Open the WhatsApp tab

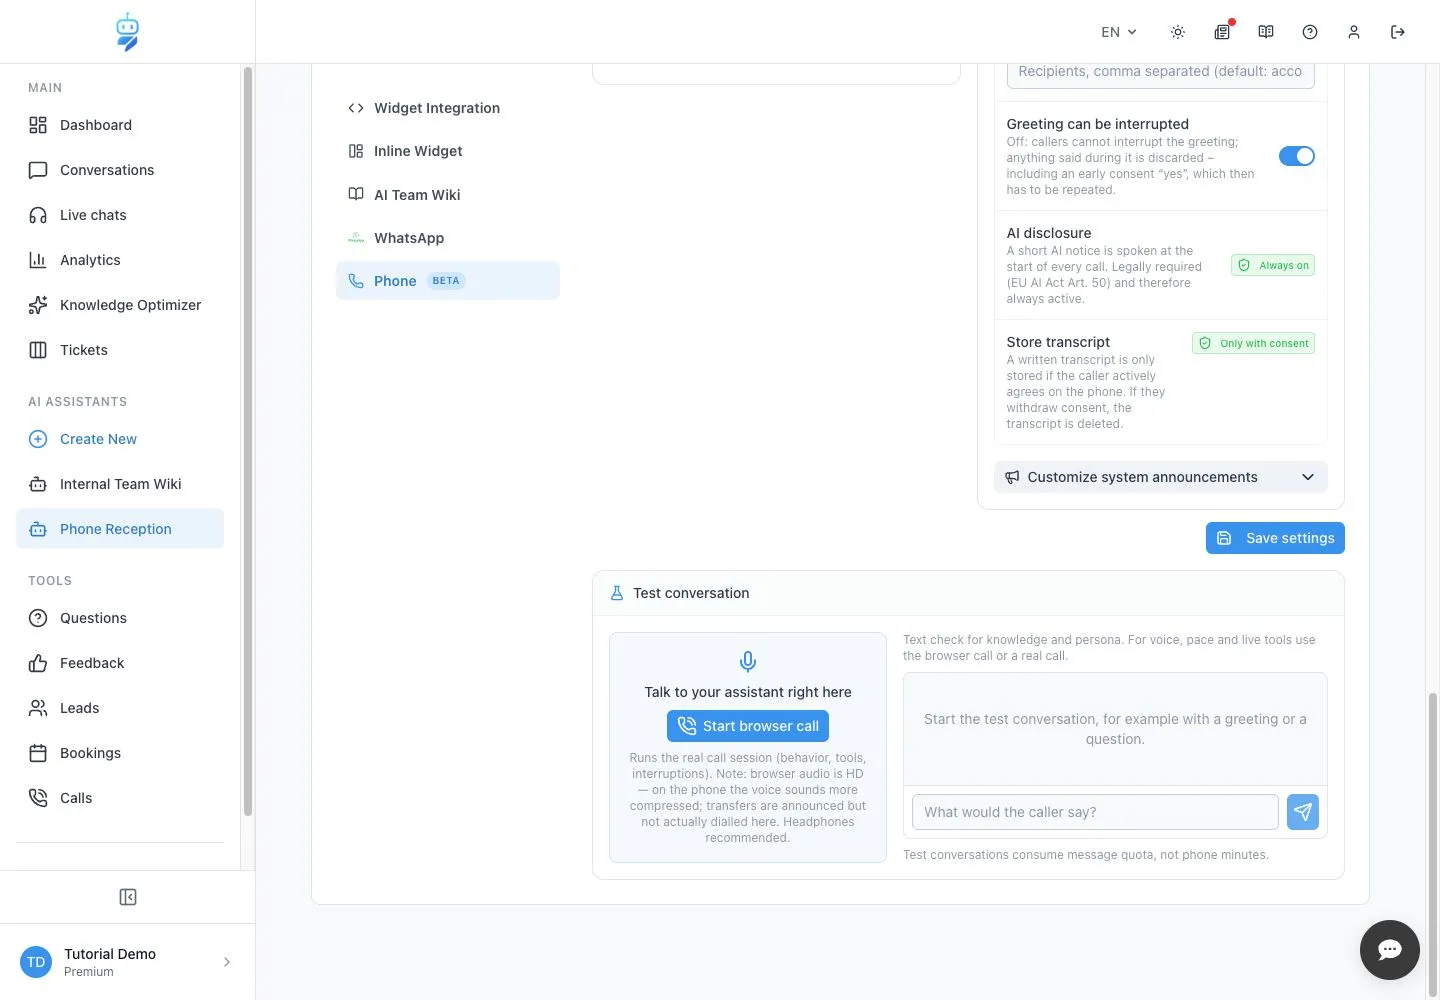[448, 238]
